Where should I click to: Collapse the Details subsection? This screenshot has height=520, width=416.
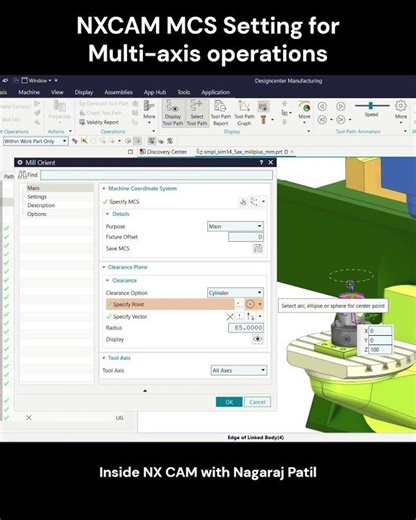click(x=107, y=214)
